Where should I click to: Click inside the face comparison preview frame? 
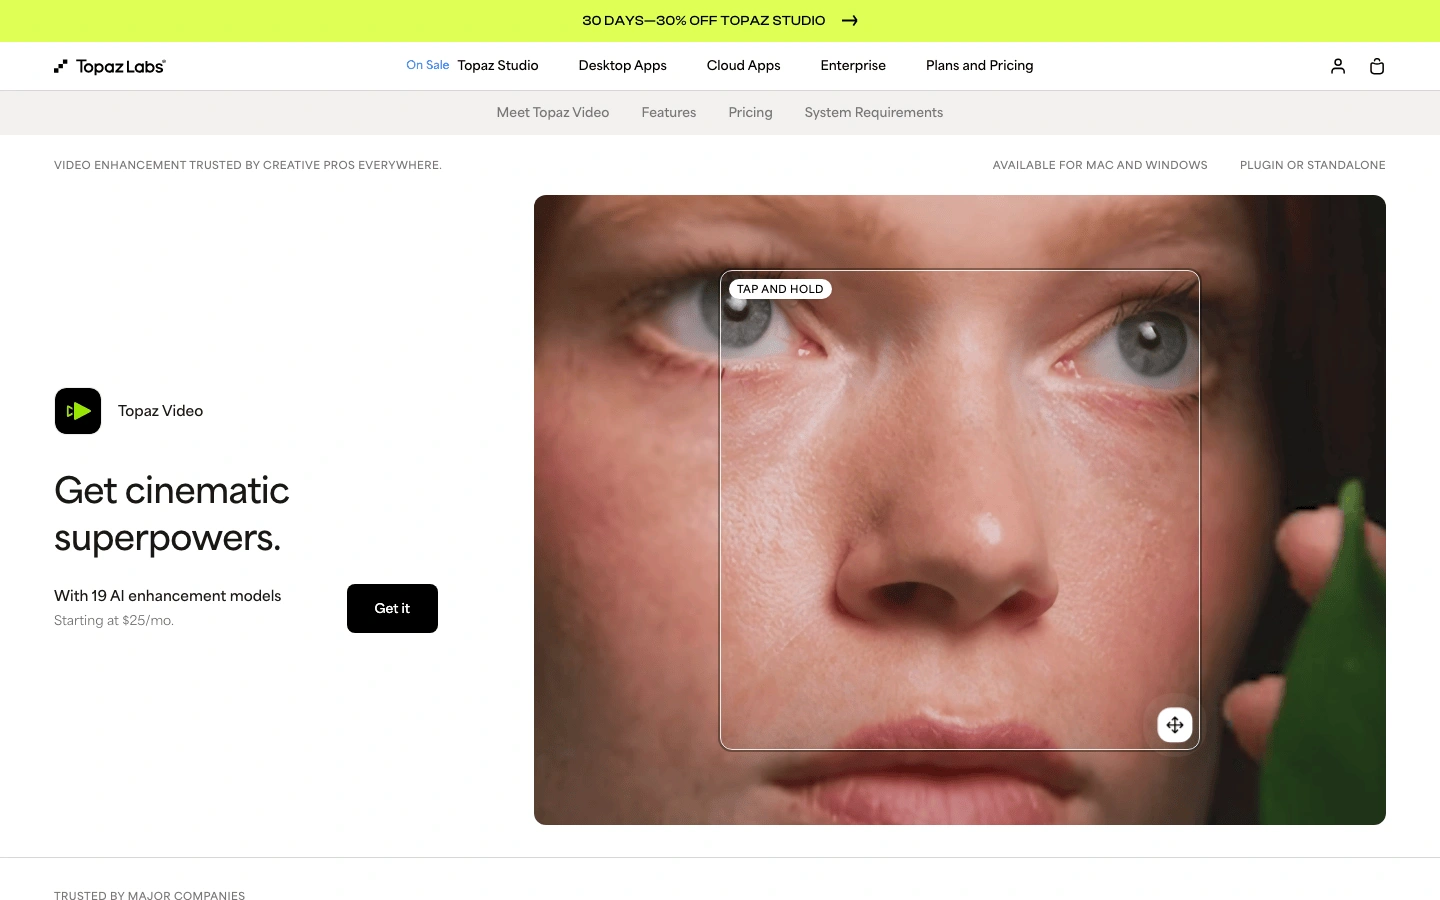tap(960, 510)
